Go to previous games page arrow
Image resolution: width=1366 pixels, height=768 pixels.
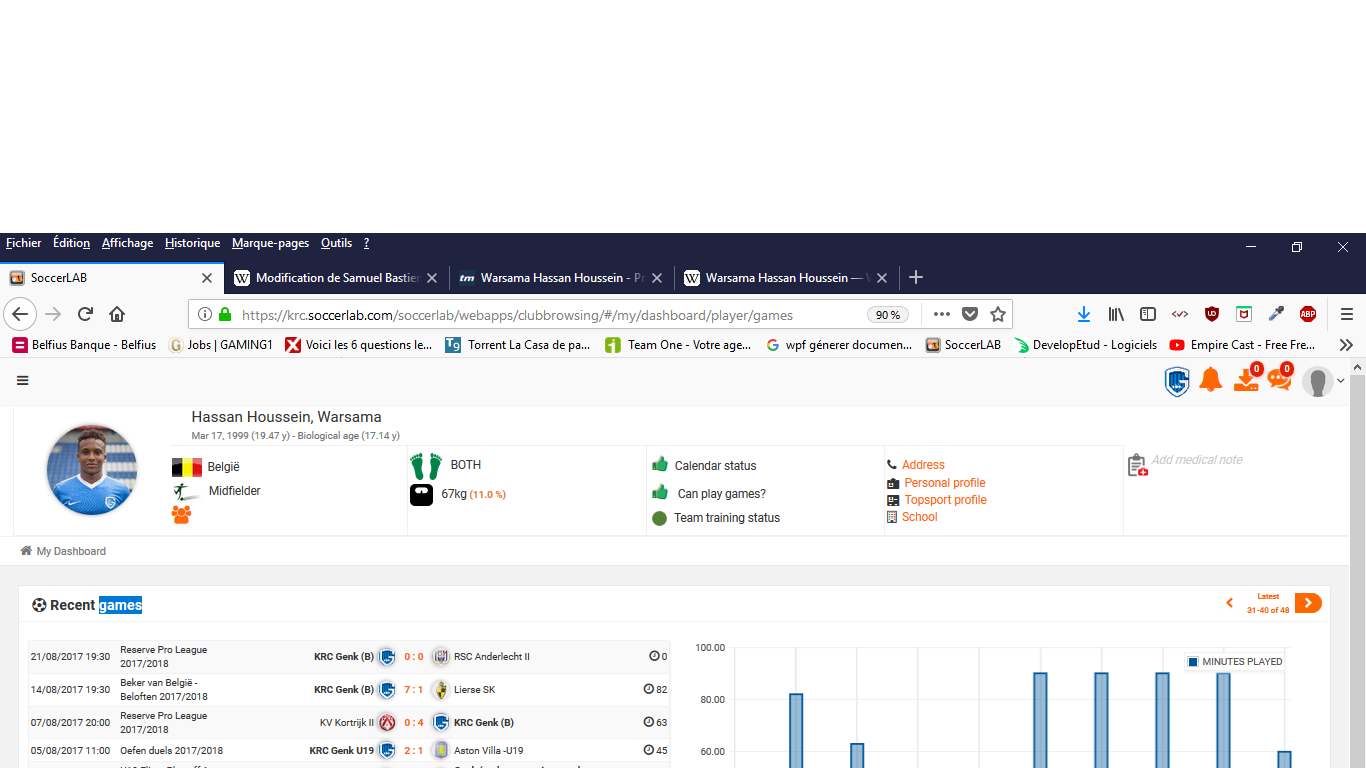click(1230, 603)
